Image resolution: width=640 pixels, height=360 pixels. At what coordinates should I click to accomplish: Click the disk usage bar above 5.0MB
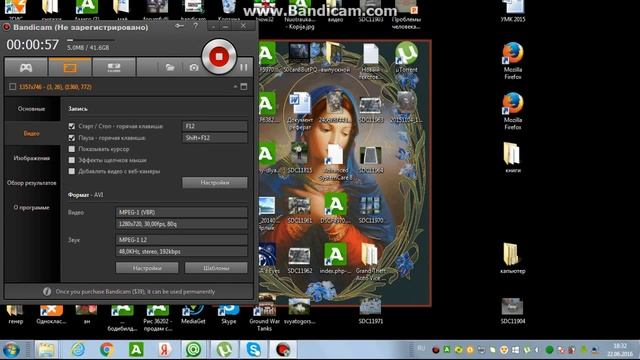(x=91, y=40)
